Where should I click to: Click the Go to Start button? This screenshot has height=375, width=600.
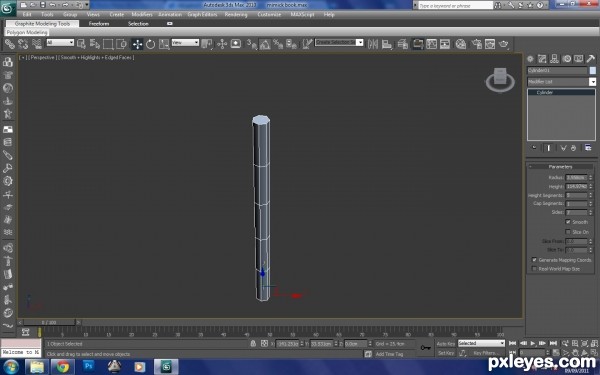point(512,343)
